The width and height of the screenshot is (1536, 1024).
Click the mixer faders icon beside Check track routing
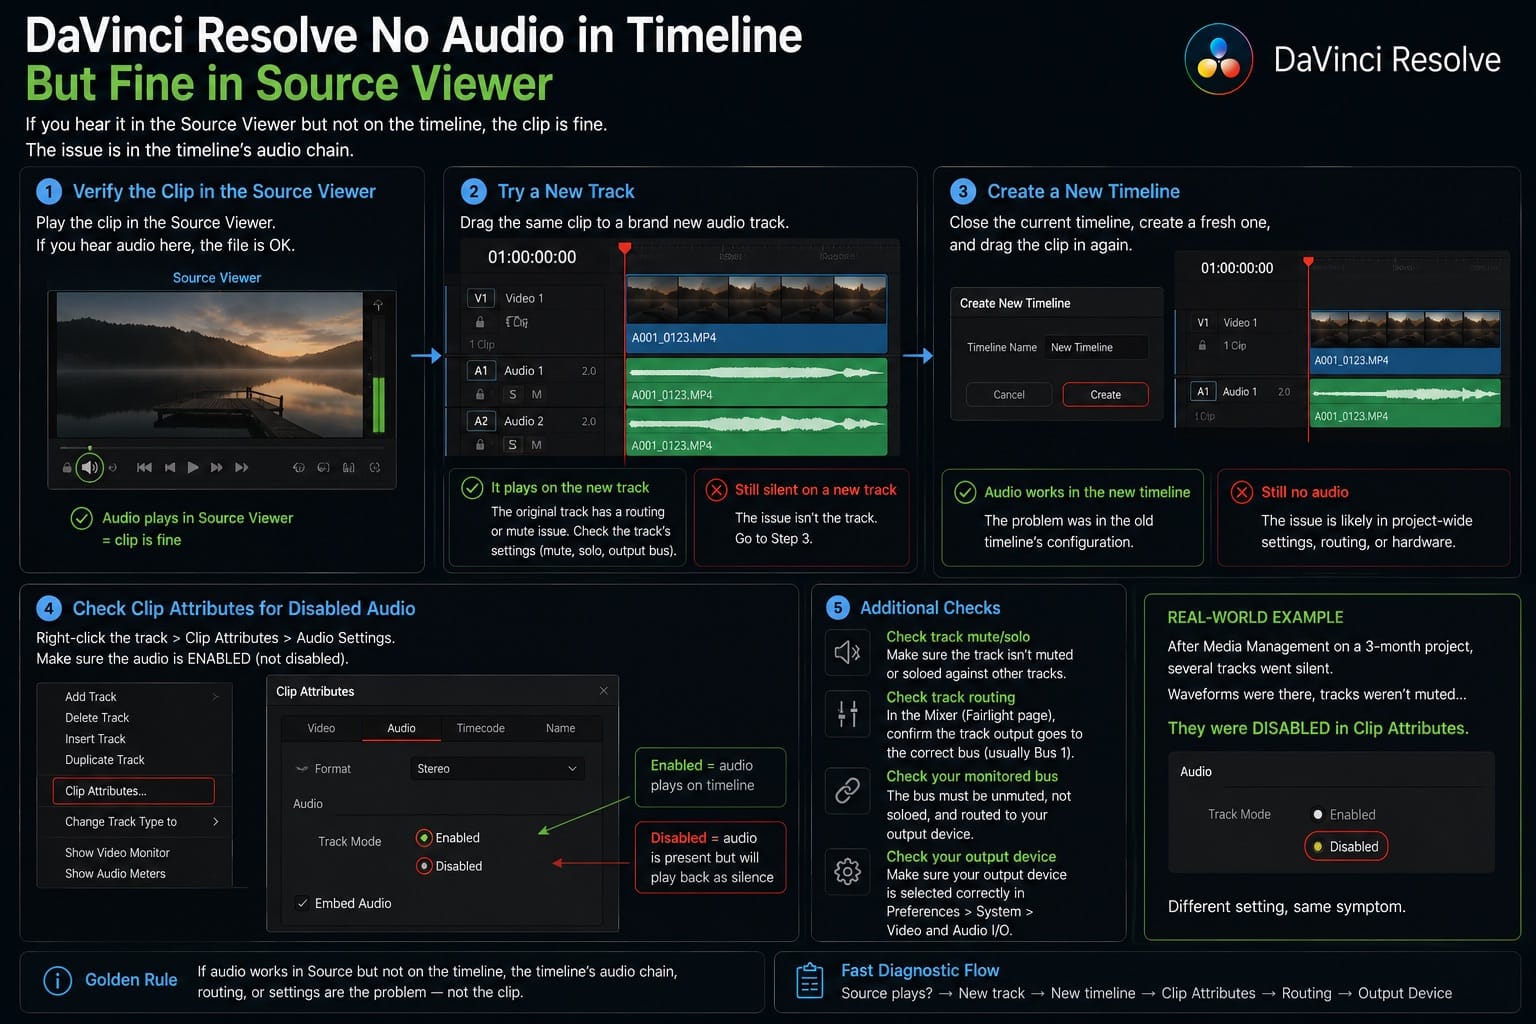click(x=847, y=713)
